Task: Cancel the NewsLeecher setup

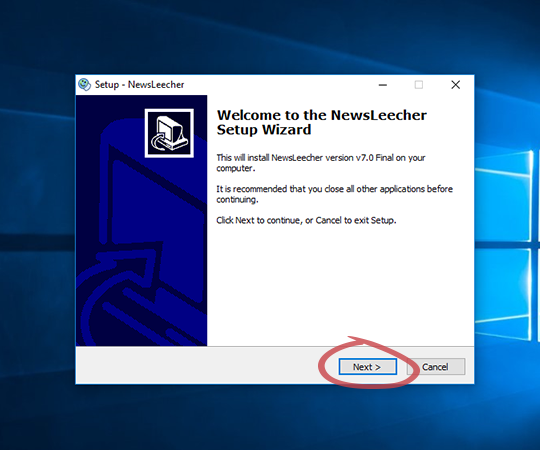Action: pos(436,367)
